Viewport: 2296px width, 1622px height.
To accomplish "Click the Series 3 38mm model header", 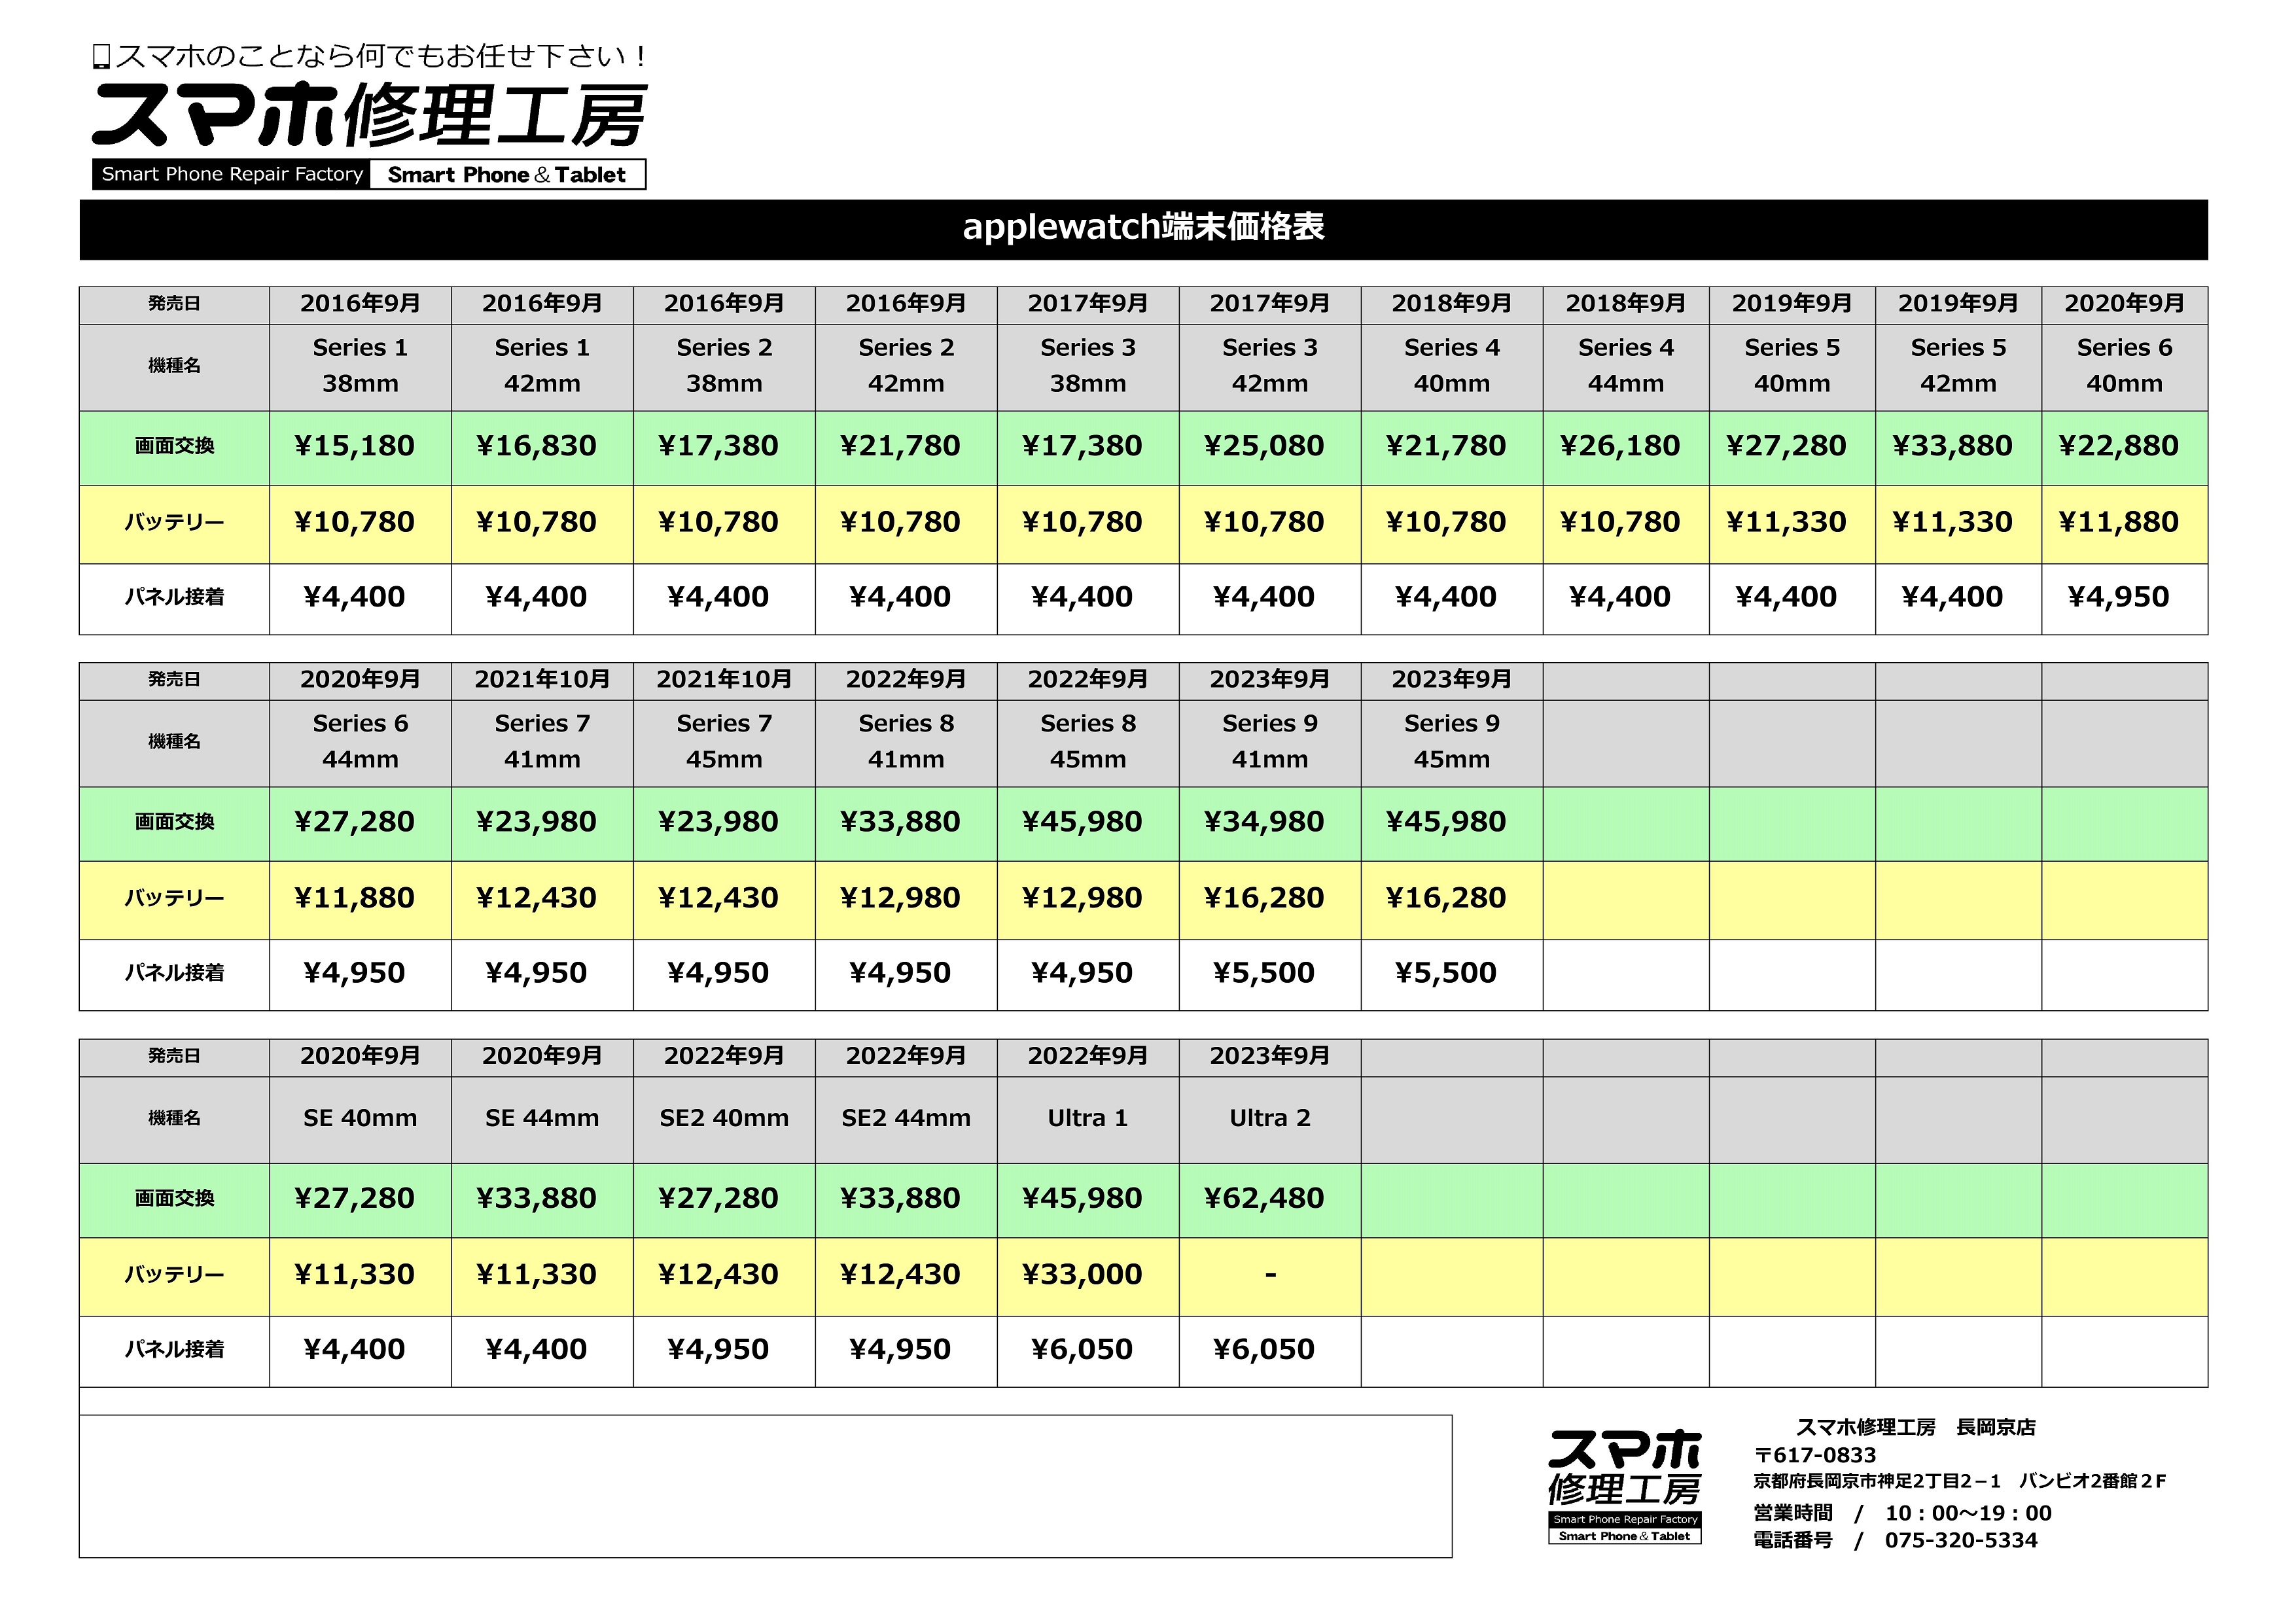I will pos(1088,366).
